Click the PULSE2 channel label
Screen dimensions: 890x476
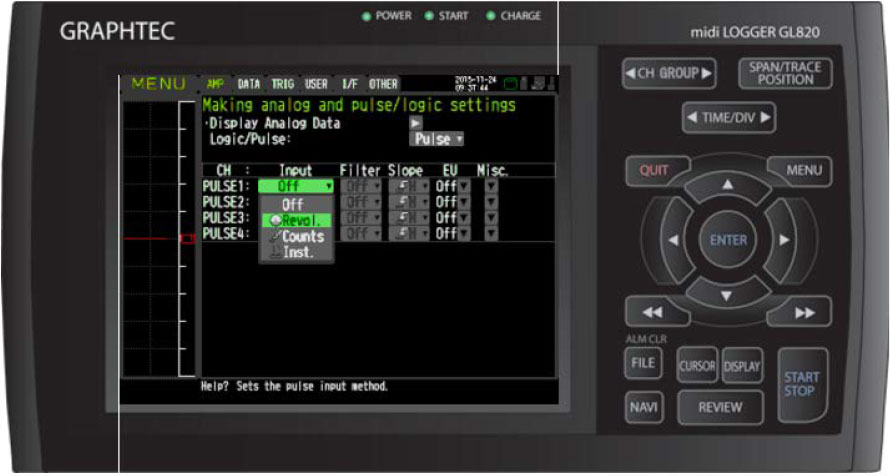pos(226,202)
